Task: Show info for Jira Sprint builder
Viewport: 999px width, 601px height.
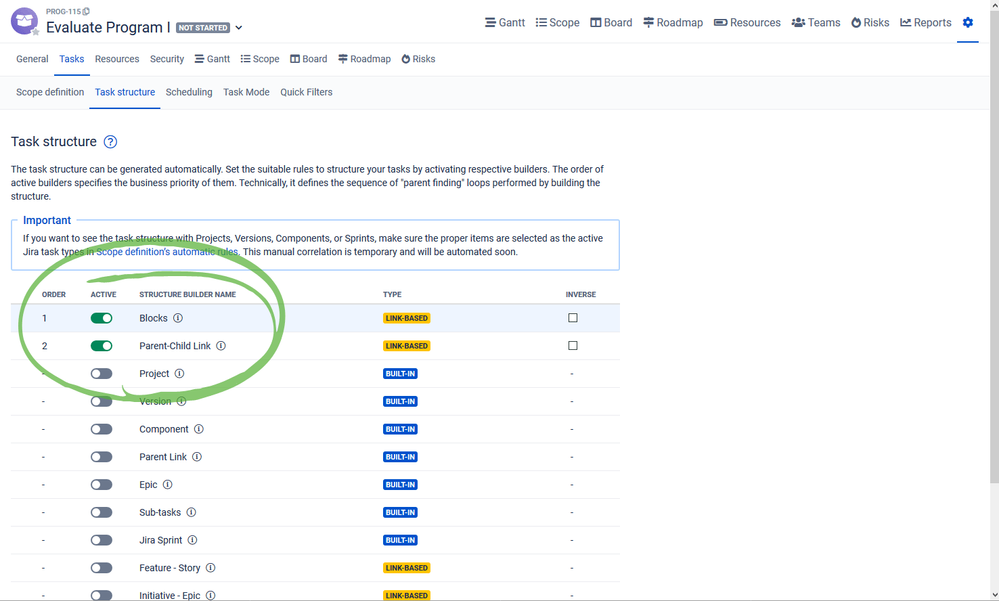Action: tap(192, 540)
